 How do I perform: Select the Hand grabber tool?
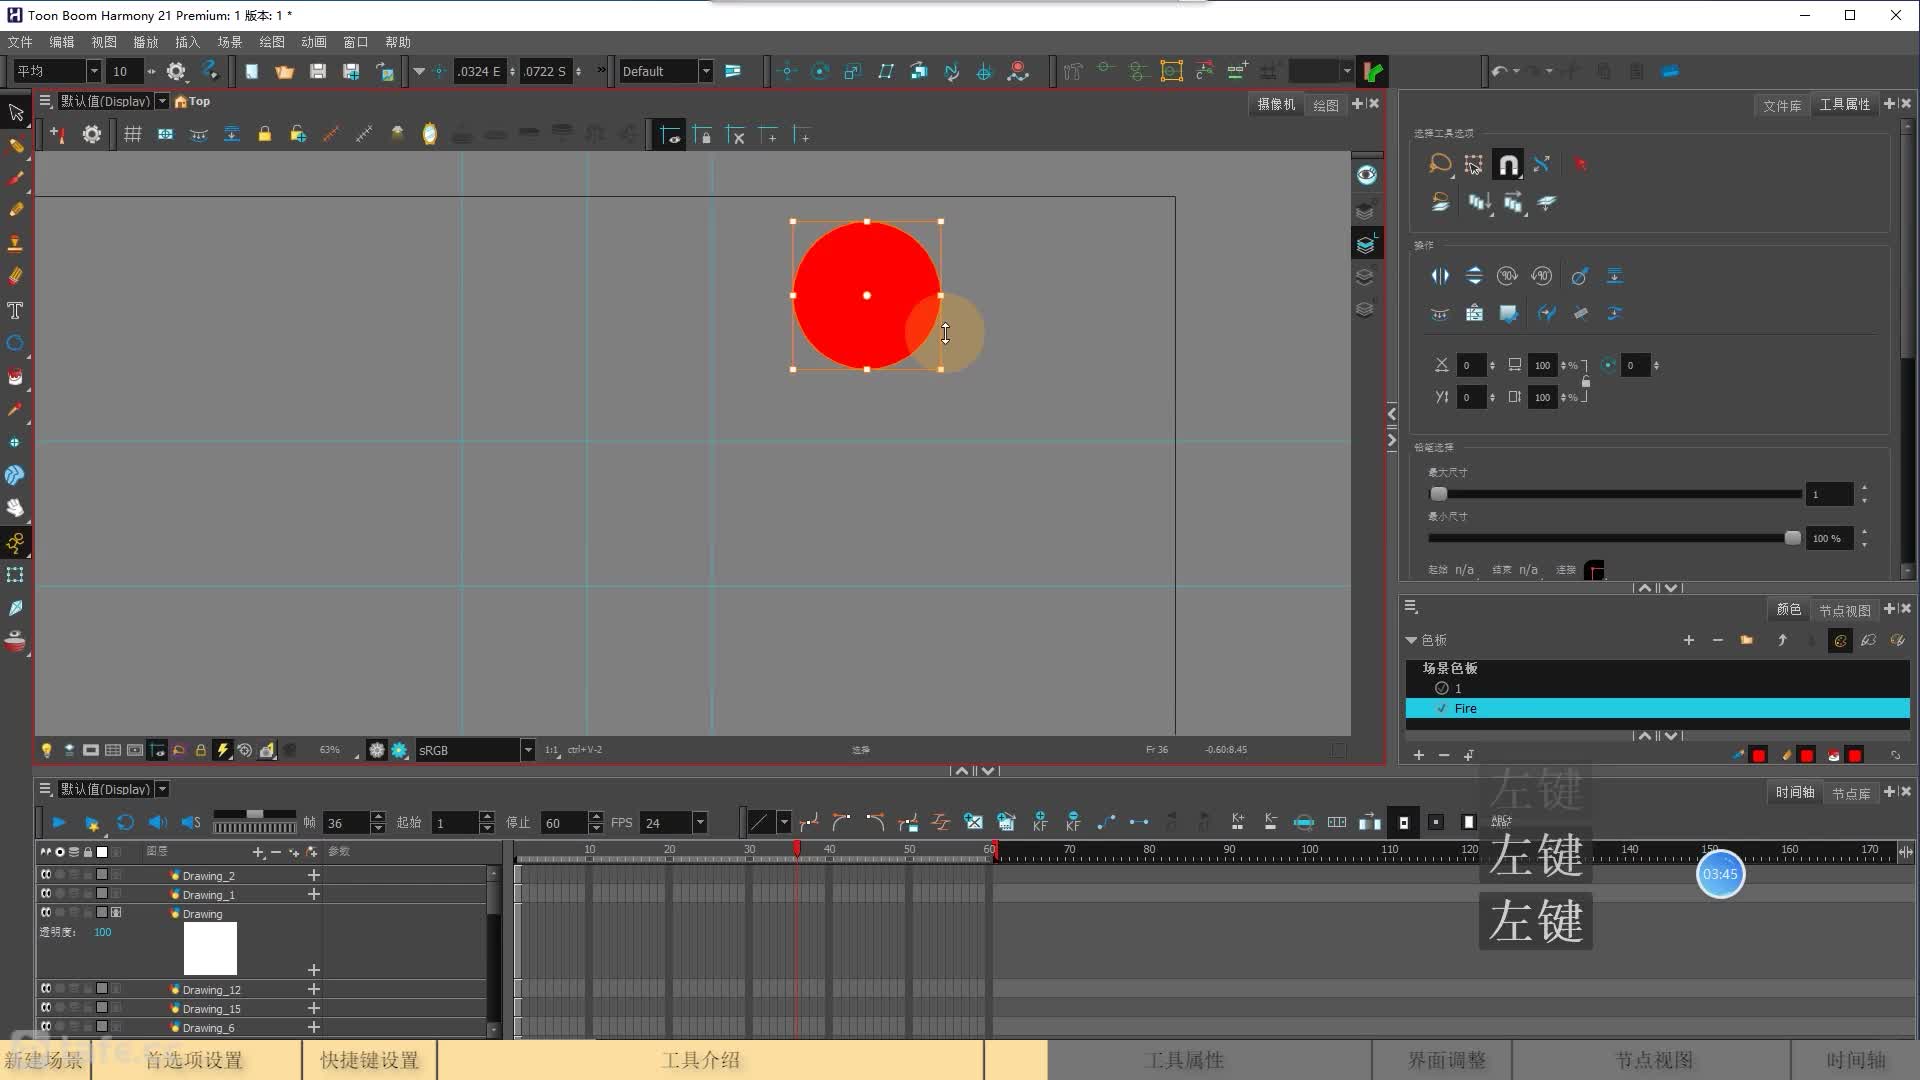pos(15,508)
